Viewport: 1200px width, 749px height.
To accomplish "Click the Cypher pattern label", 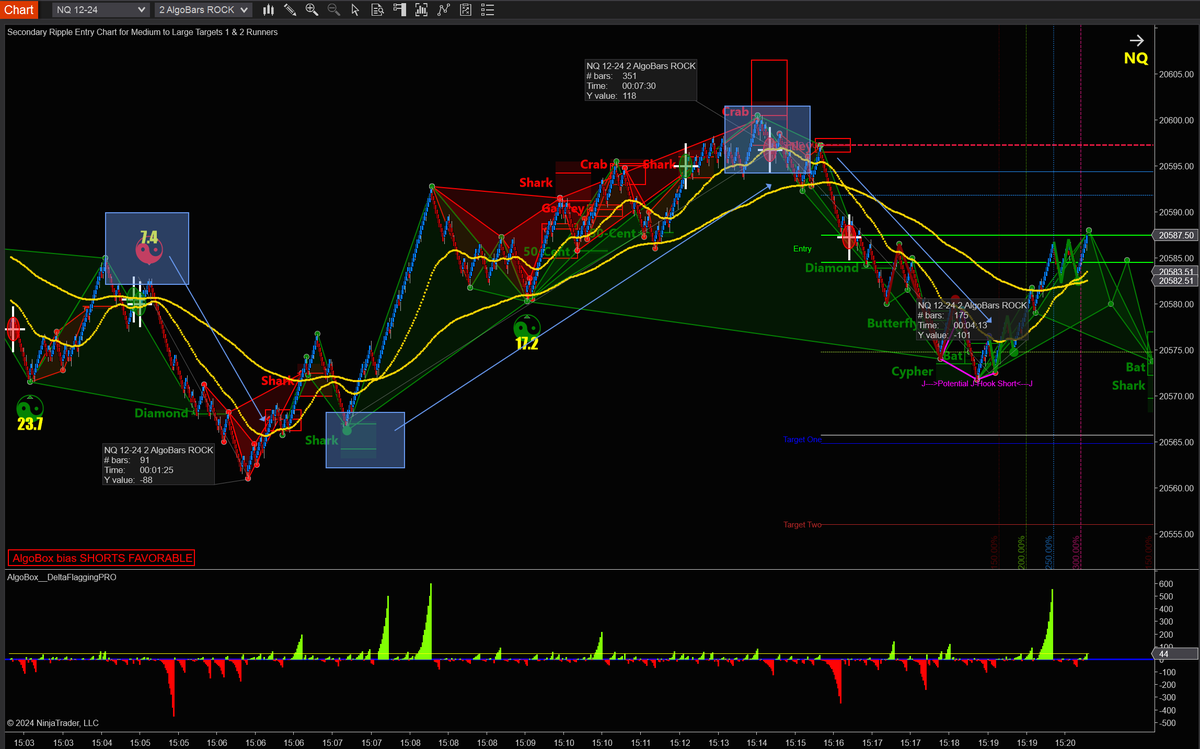I will pos(912,372).
